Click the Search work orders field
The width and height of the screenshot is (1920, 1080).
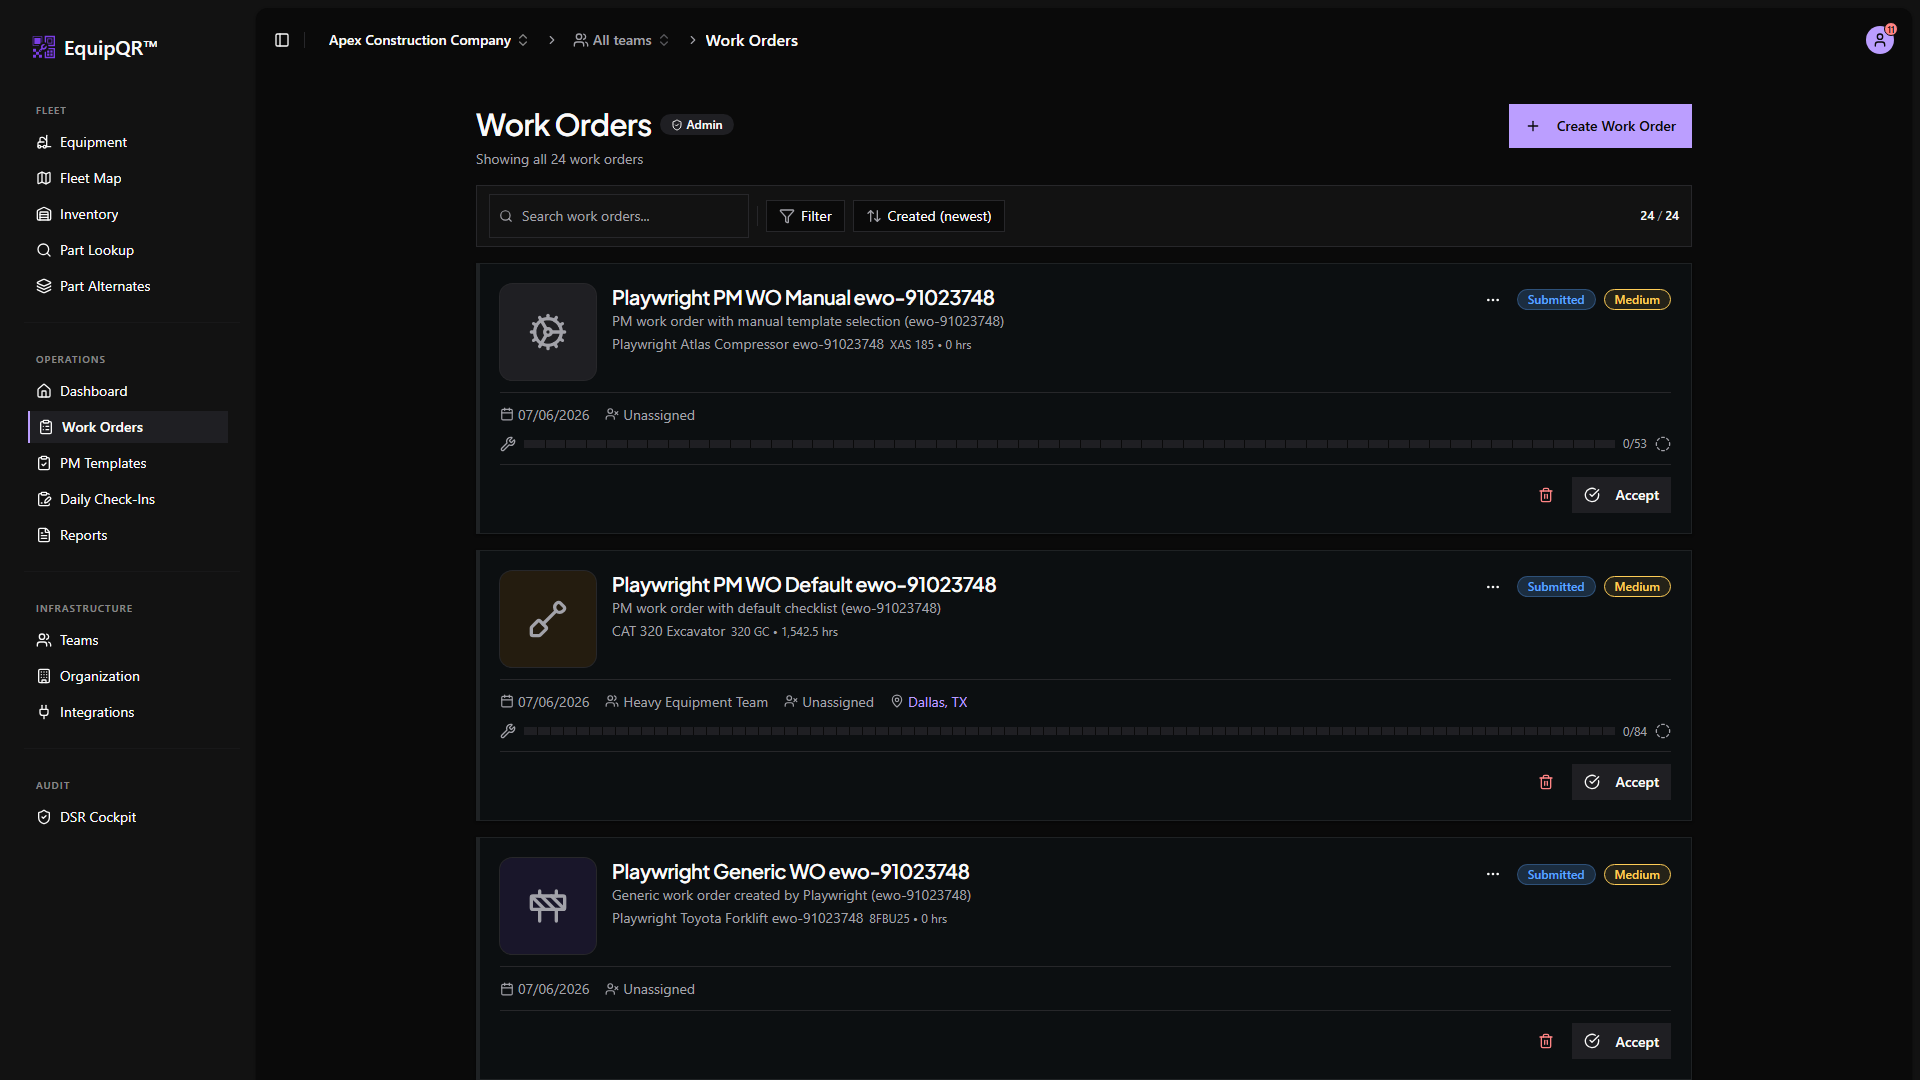coord(619,216)
